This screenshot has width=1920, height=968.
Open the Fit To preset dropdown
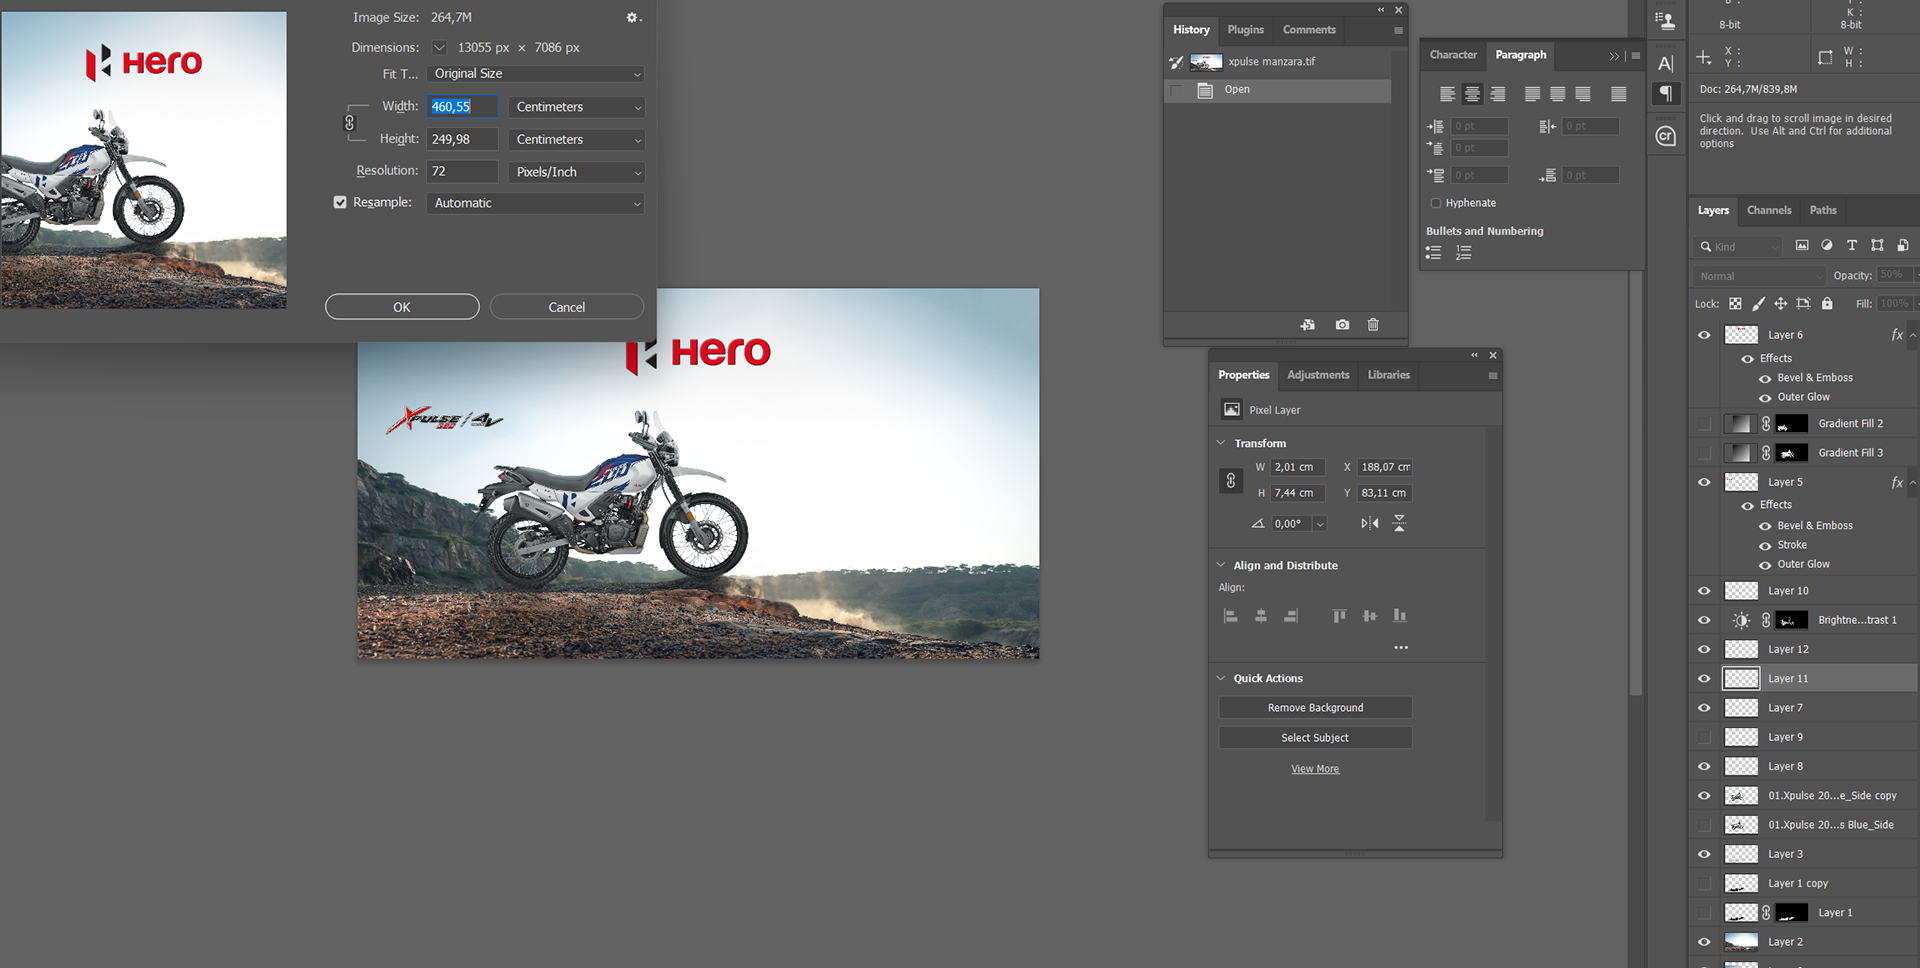[x=535, y=74]
